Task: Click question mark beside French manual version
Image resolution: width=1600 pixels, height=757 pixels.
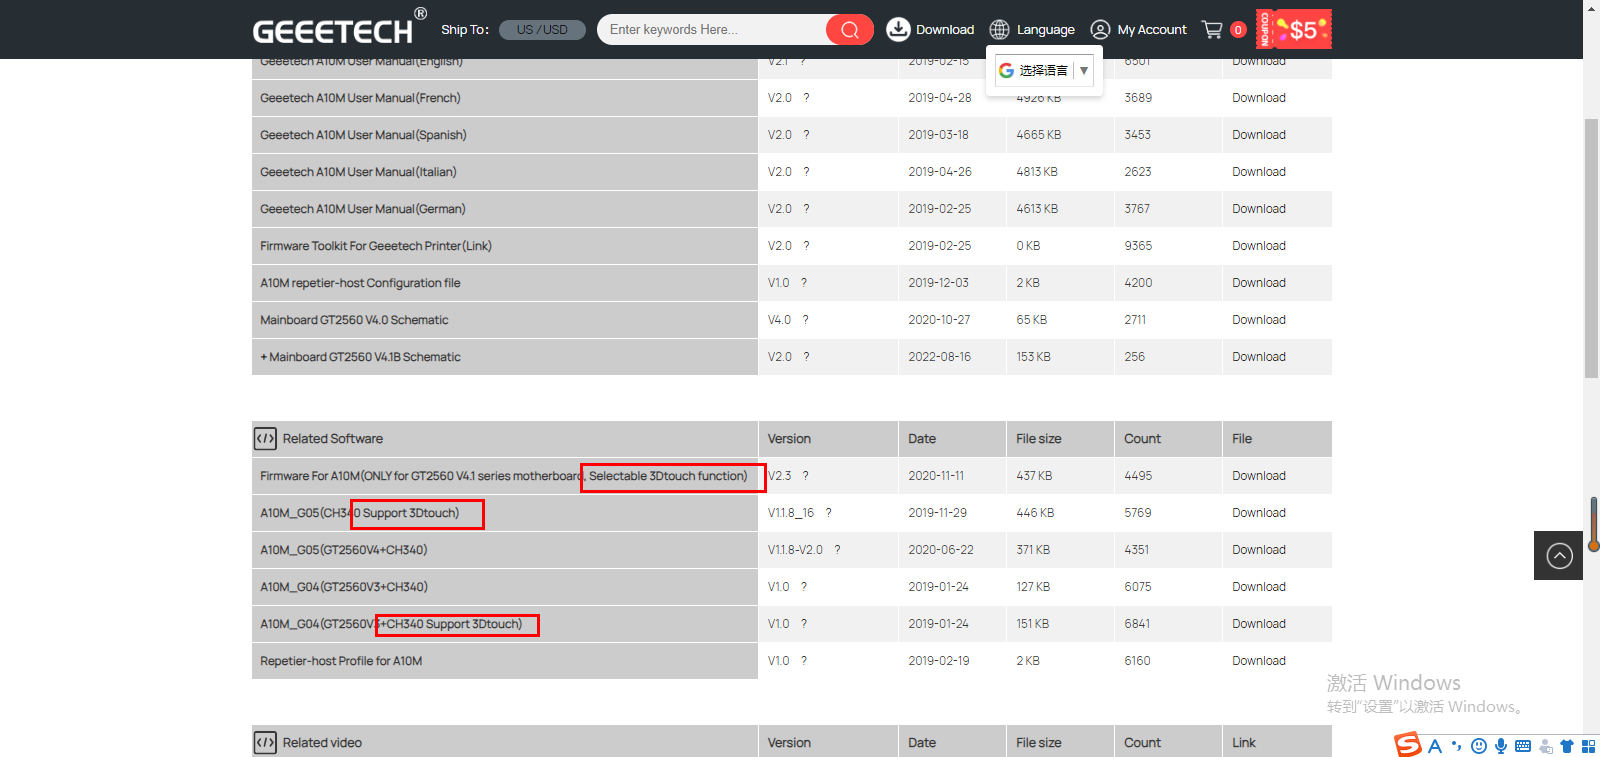Action: tap(806, 98)
